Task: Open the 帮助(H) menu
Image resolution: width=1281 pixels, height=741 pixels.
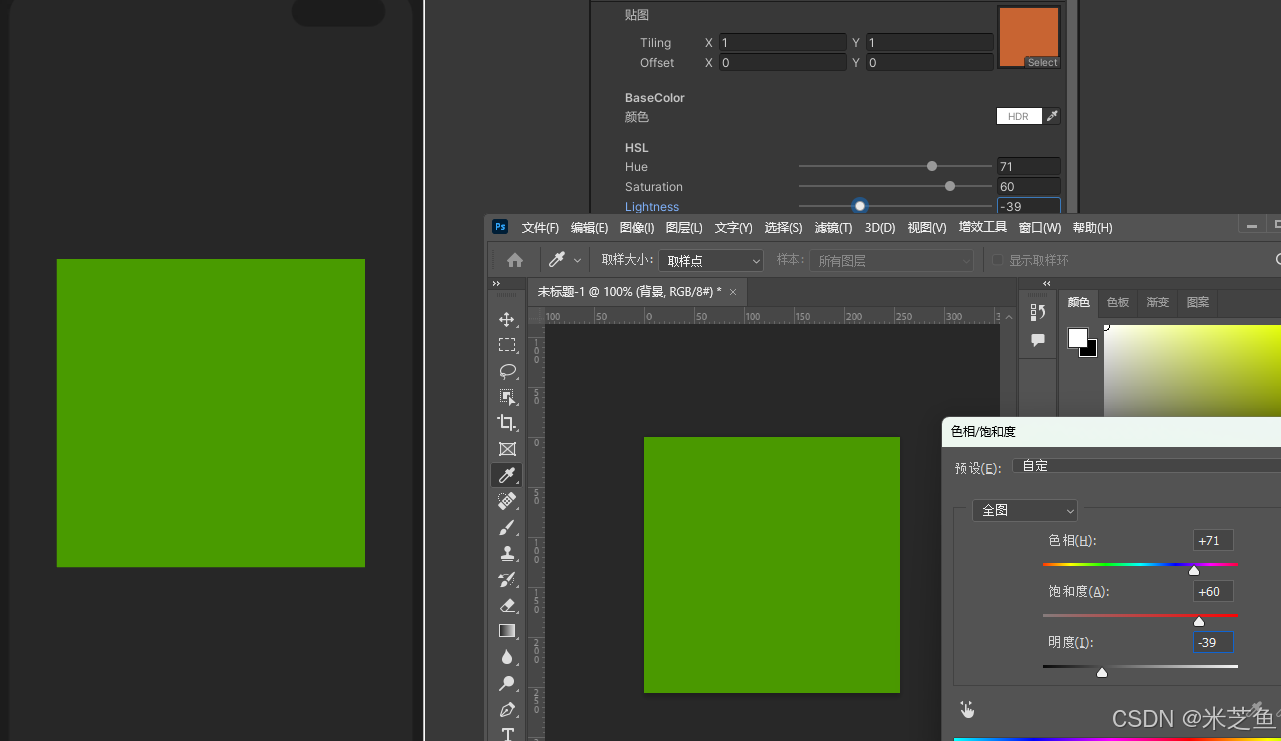Action: (1092, 227)
